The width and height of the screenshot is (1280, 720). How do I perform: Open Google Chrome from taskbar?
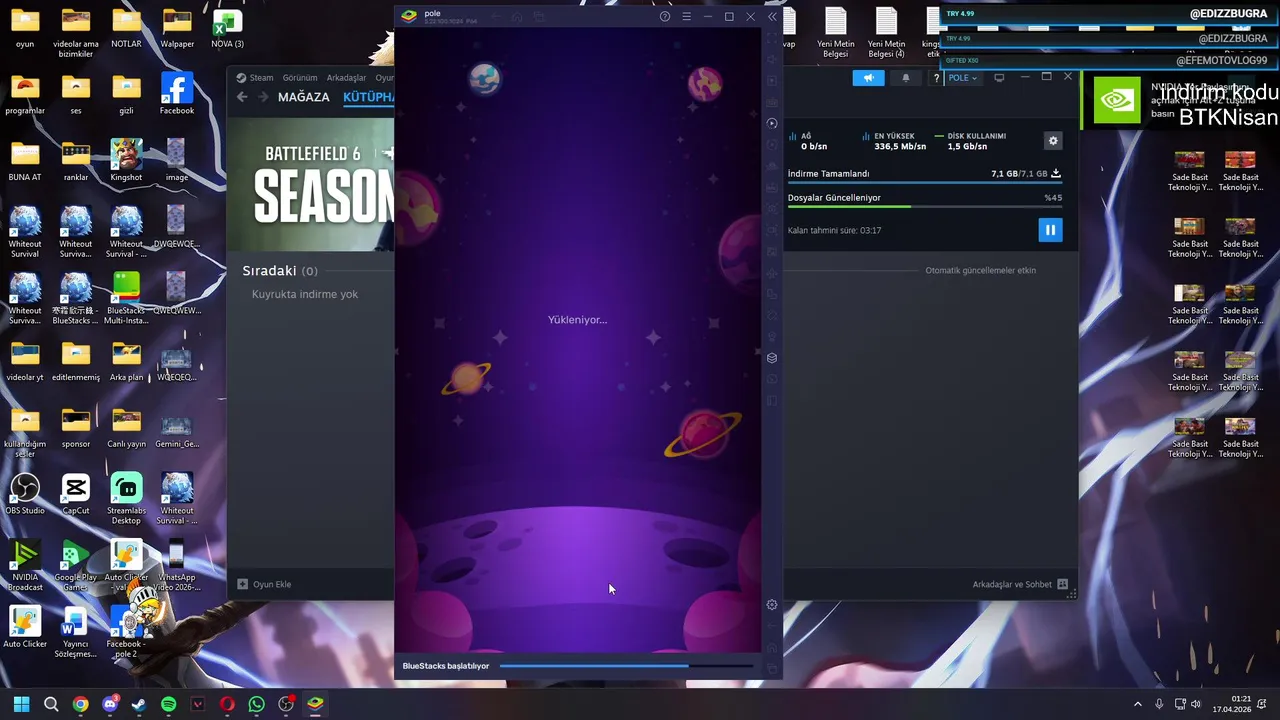80,704
